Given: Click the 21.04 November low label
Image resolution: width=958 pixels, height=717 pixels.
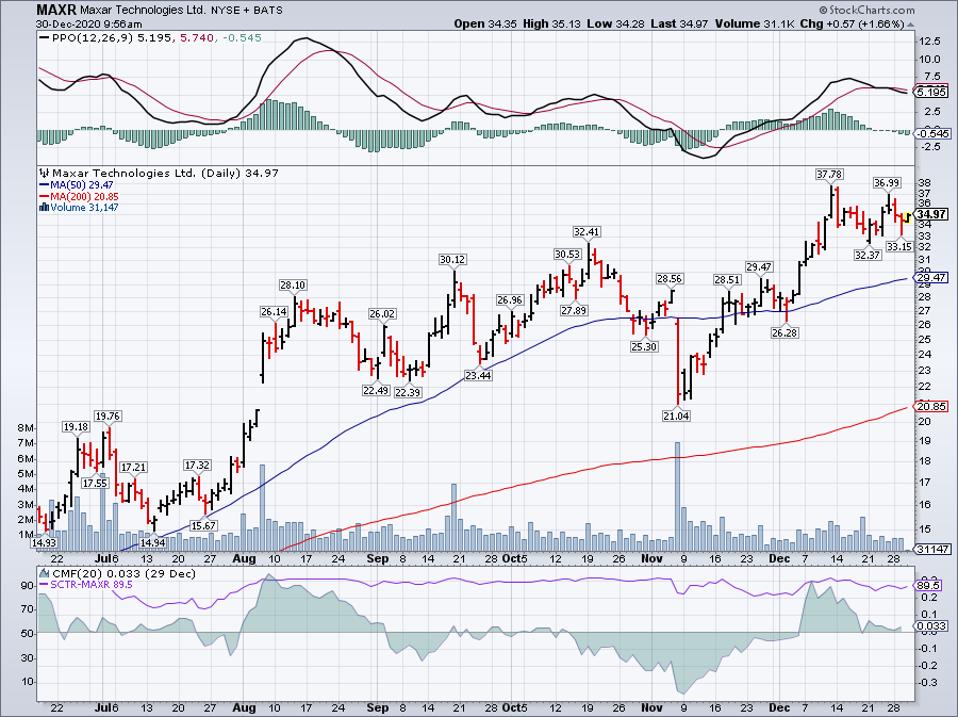Looking at the screenshot, I should [x=676, y=416].
